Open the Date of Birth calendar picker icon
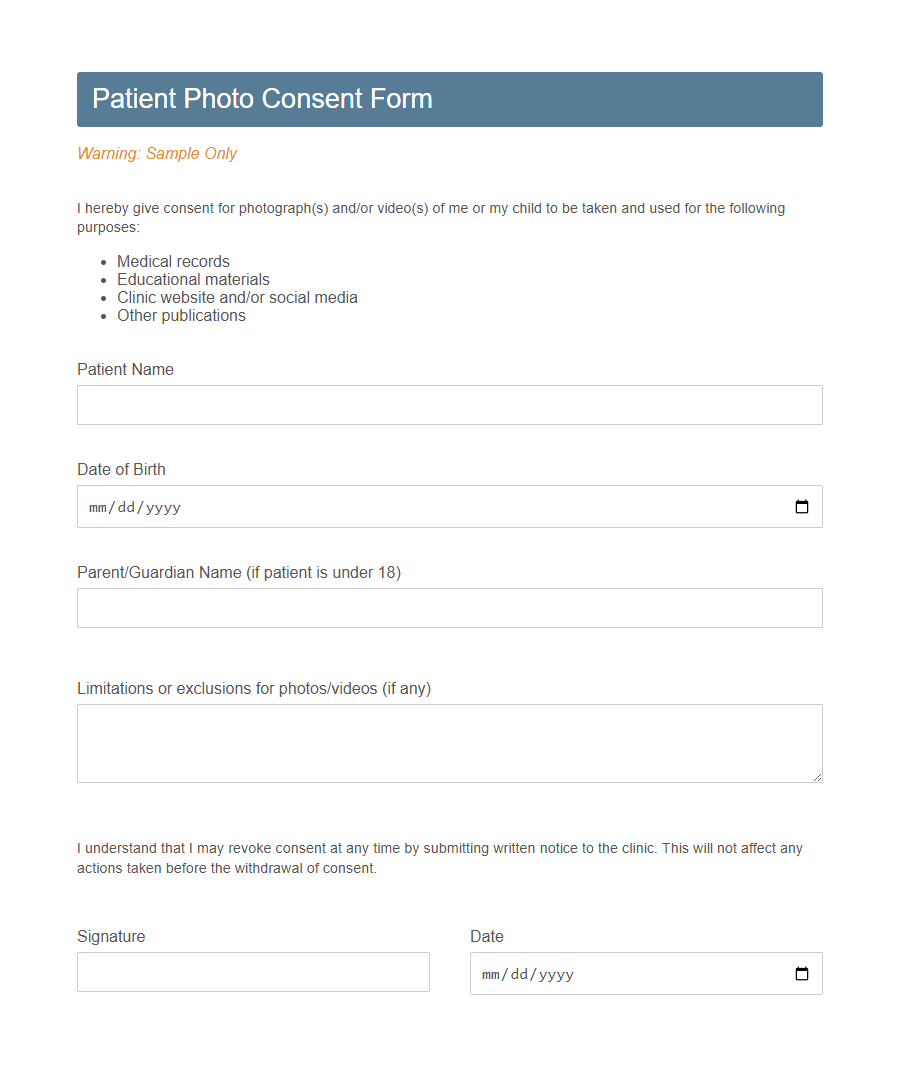900x1083 pixels. coord(801,507)
